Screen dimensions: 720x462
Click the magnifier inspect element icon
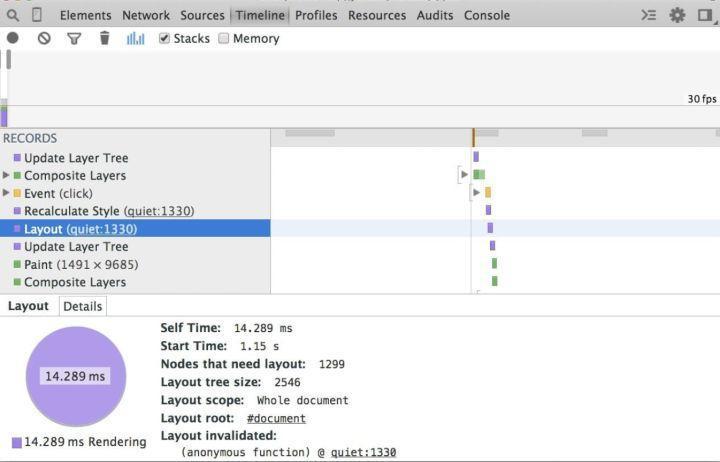click(13, 15)
